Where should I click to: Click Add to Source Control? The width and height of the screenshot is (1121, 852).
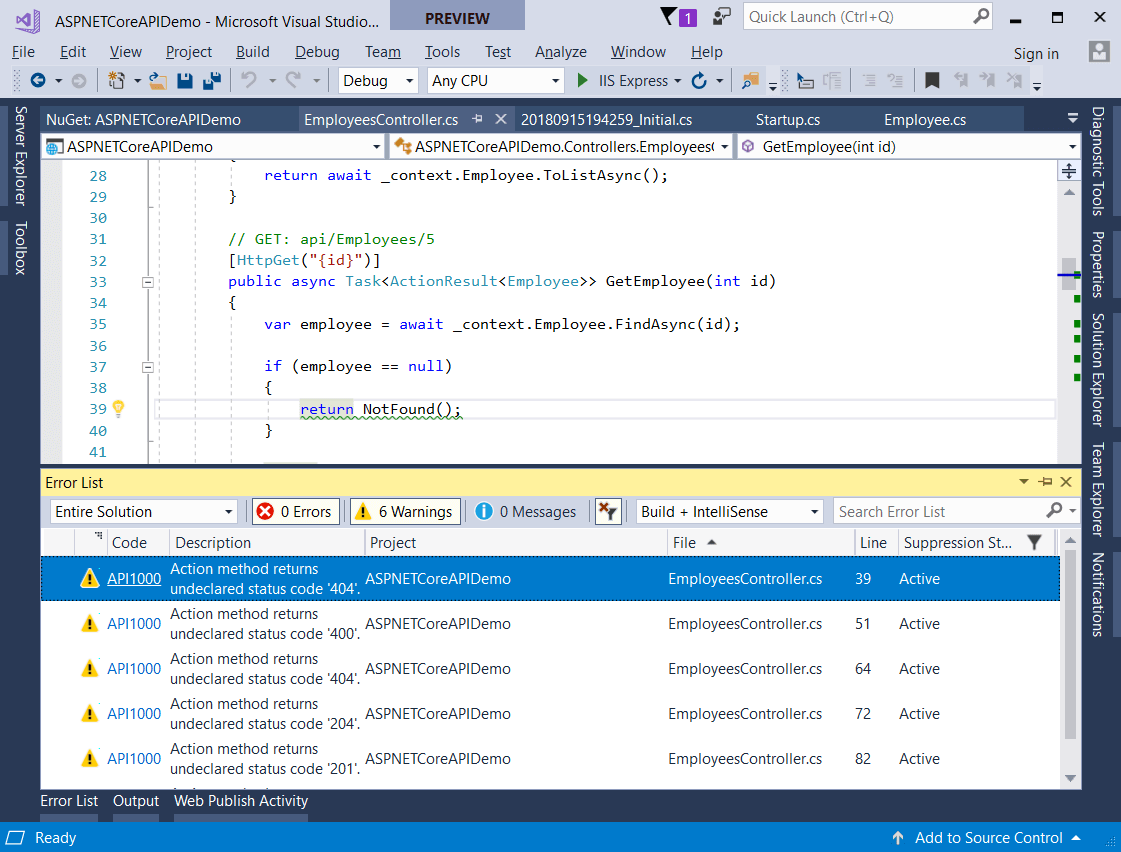(x=988, y=838)
